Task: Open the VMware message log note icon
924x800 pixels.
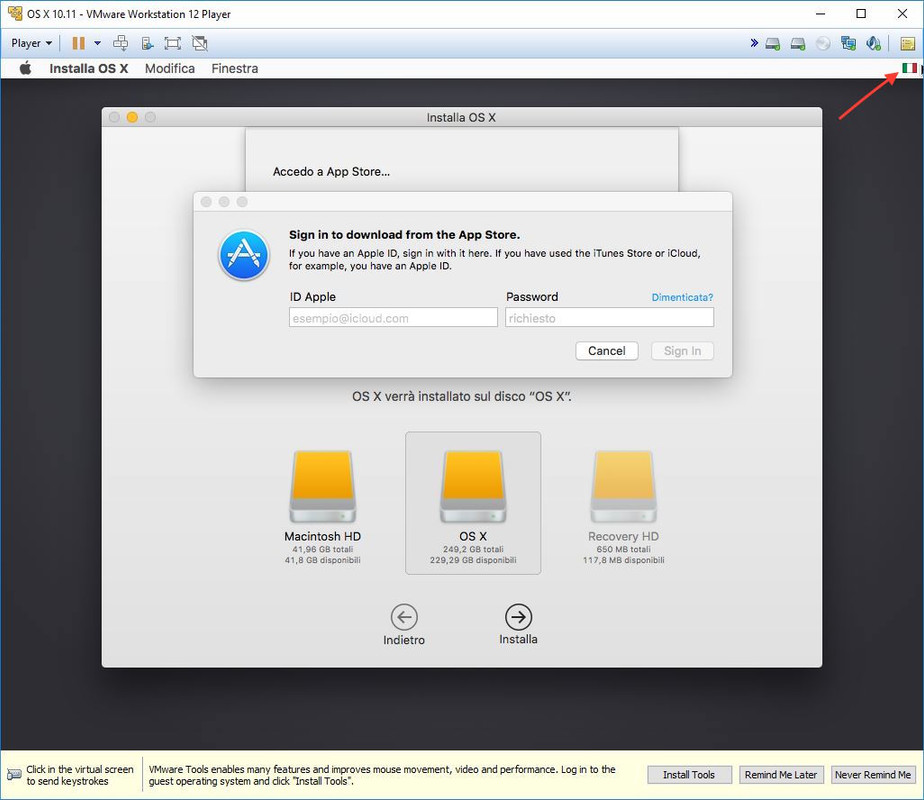Action: (x=907, y=44)
